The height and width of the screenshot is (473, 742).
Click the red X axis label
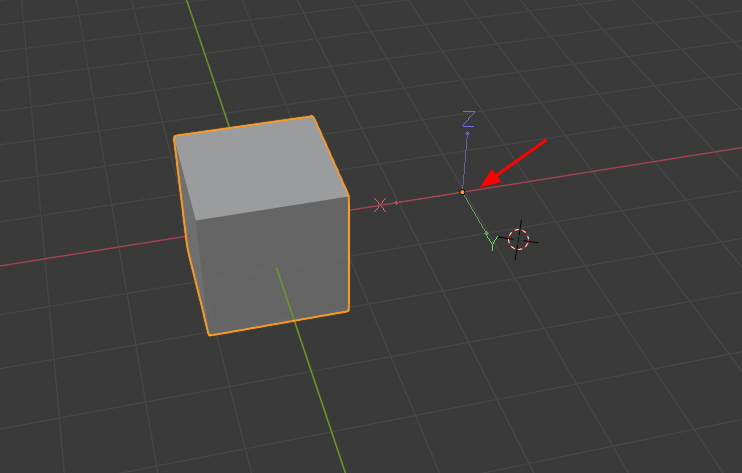point(380,205)
